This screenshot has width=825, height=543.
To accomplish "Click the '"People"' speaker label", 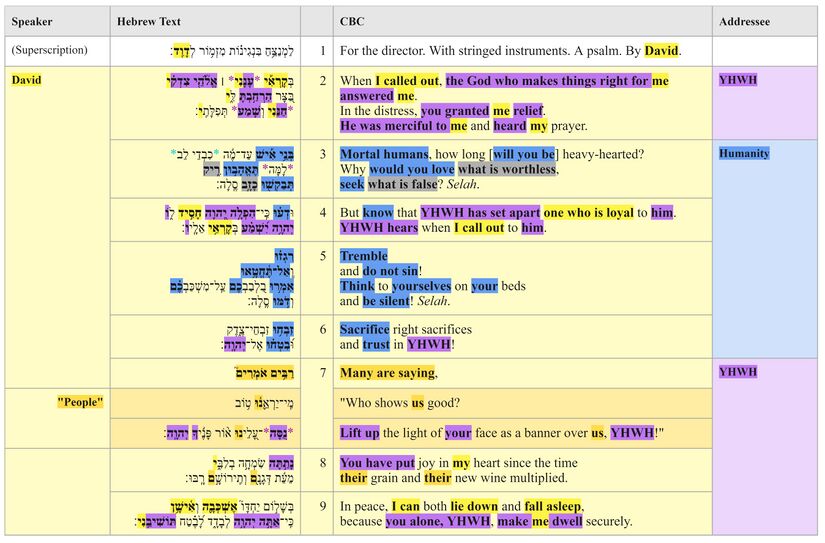I will pyautogui.click(x=81, y=402).
